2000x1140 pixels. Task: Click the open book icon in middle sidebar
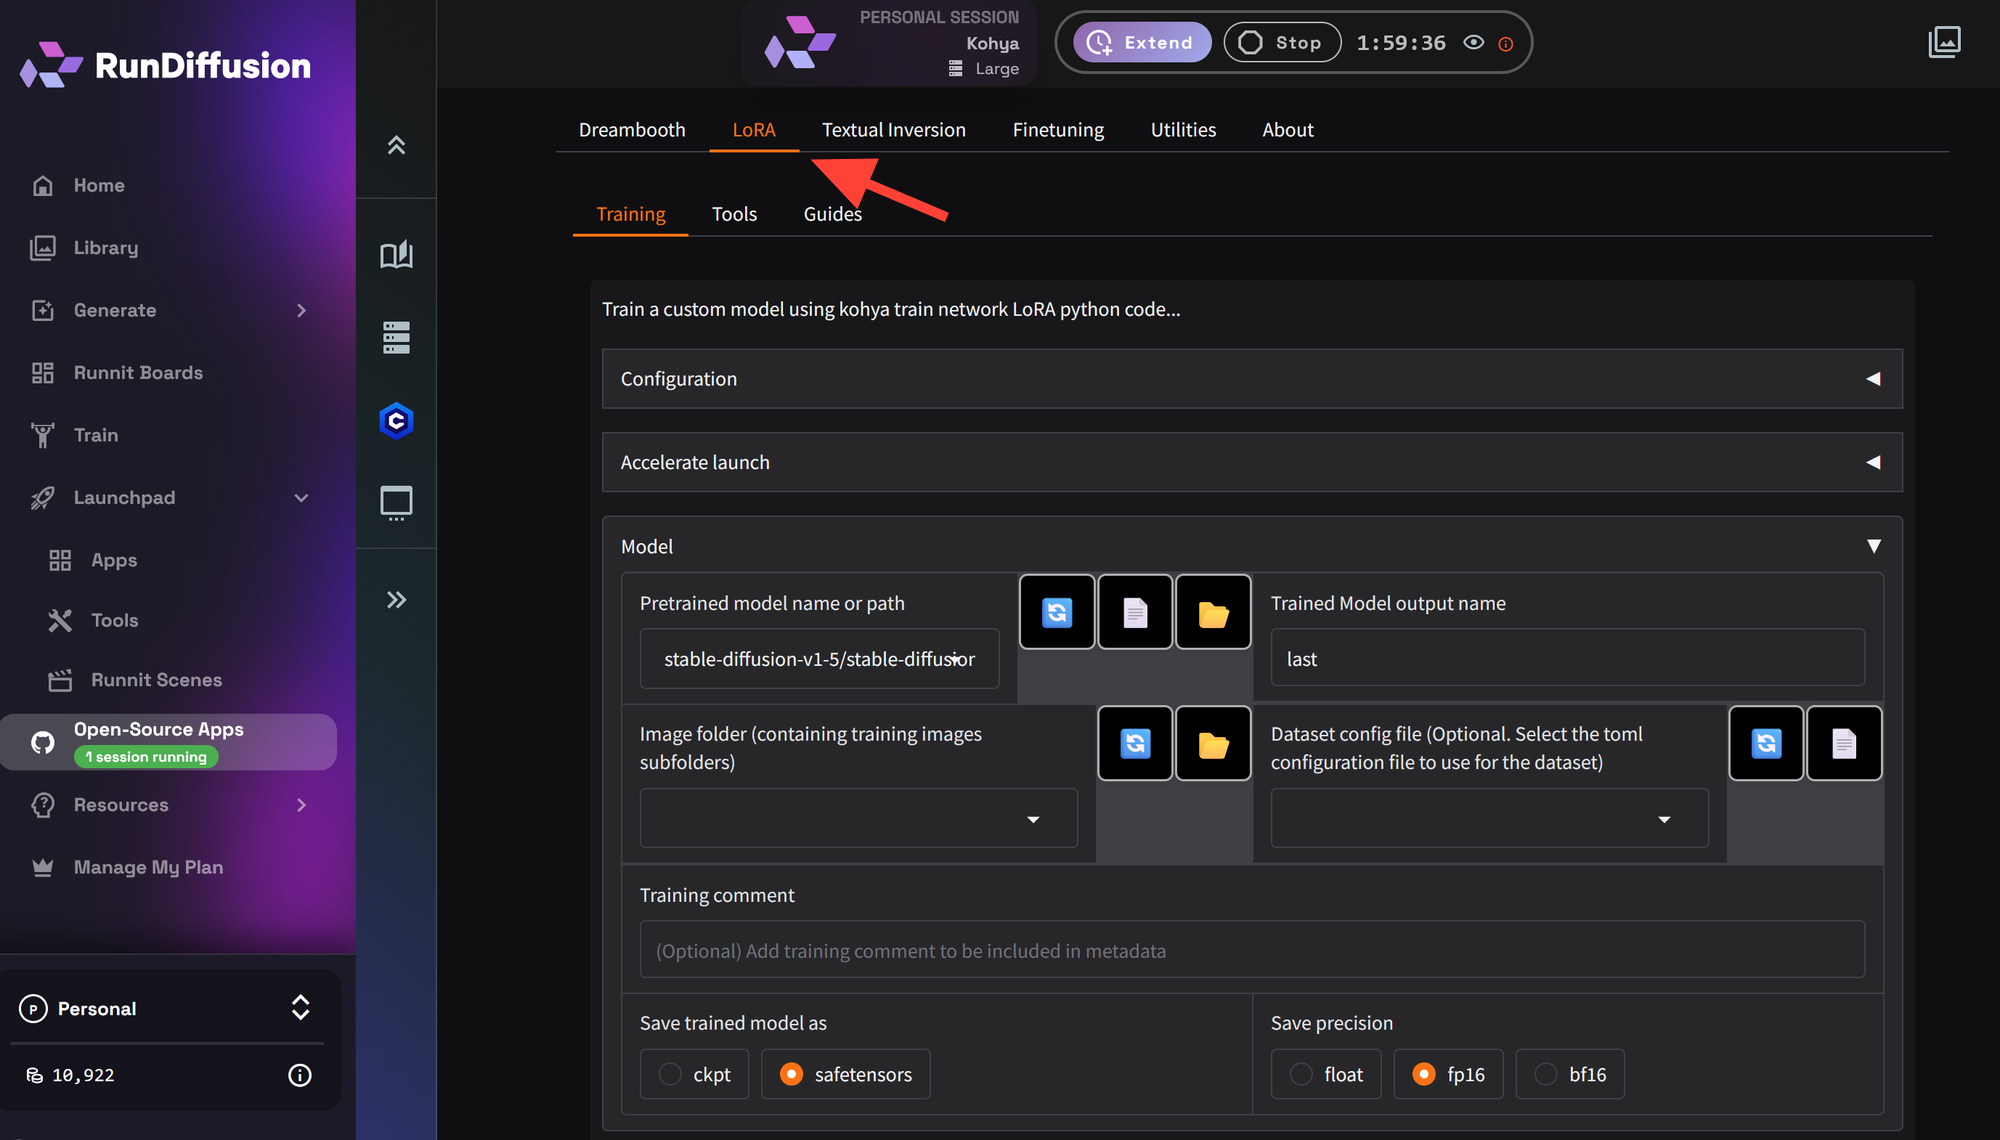(x=396, y=254)
